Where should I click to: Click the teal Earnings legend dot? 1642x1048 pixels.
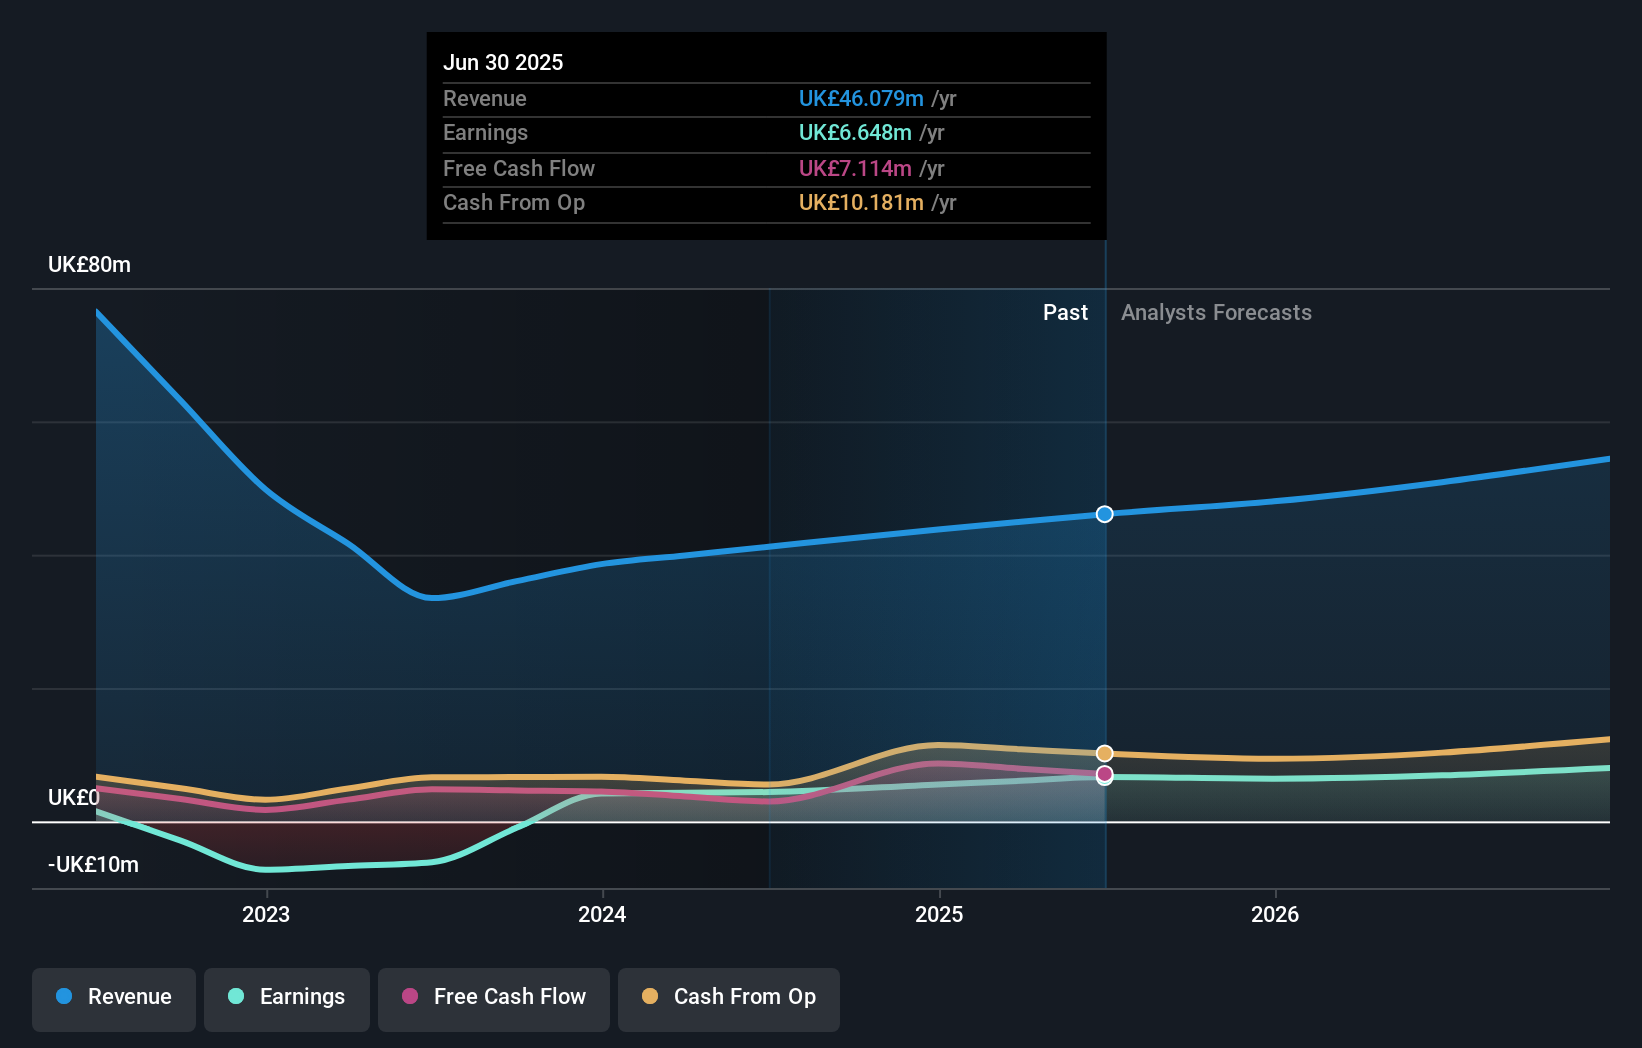pyautogui.click(x=235, y=997)
